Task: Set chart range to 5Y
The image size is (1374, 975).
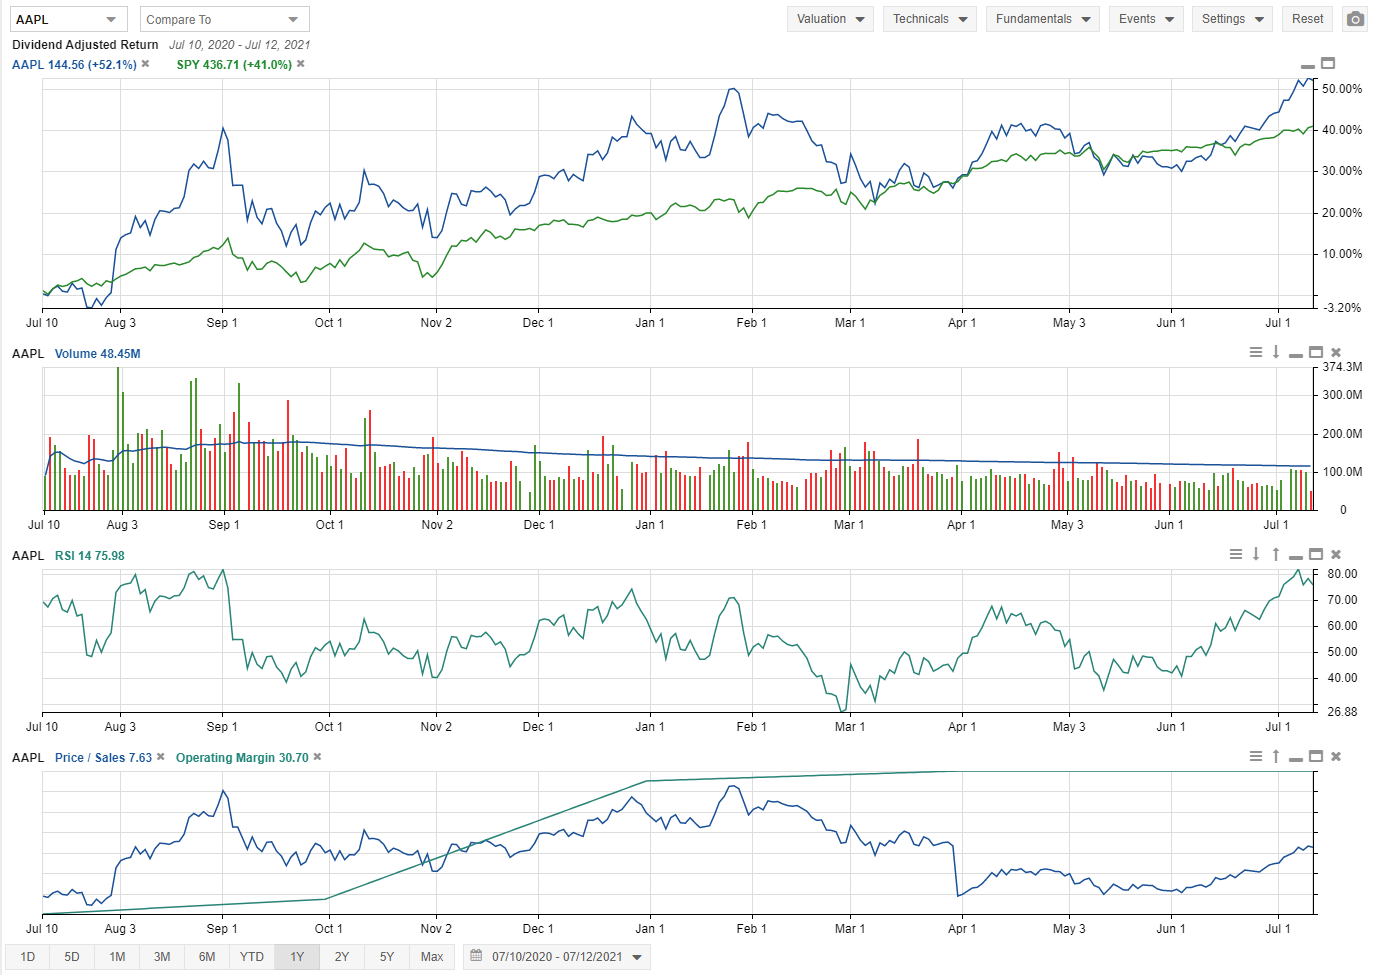Action: coord(387,957)
